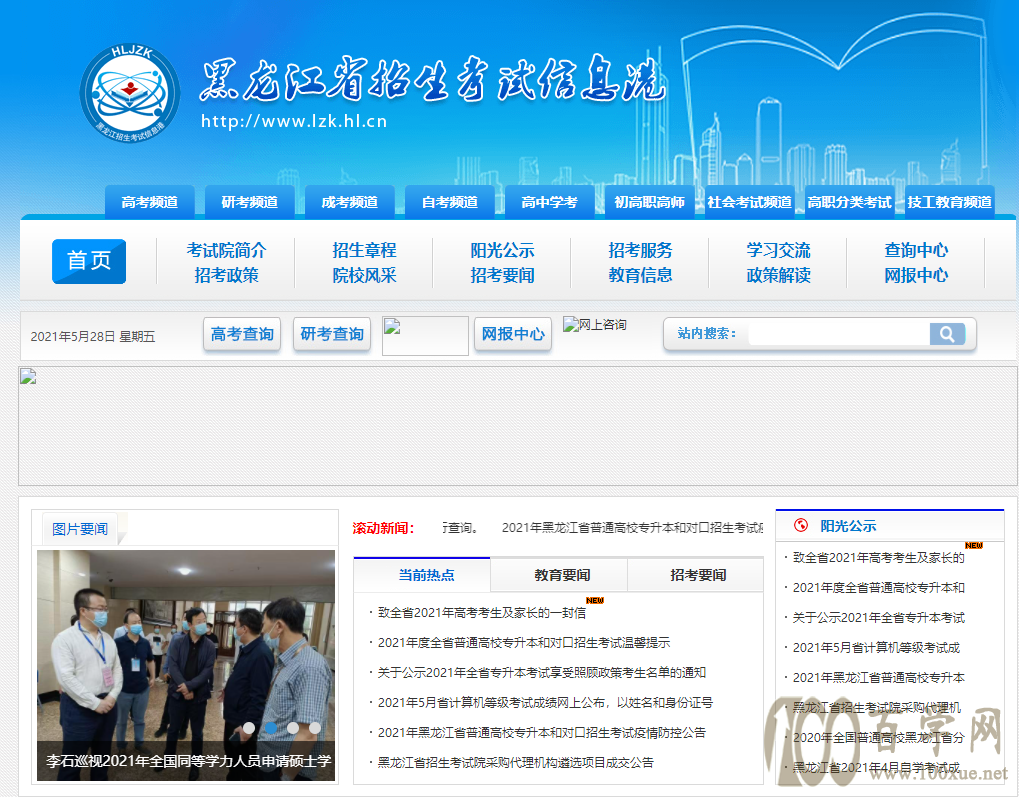
Task: Open 查询中心 menu link
Action: tap(916, 250)
